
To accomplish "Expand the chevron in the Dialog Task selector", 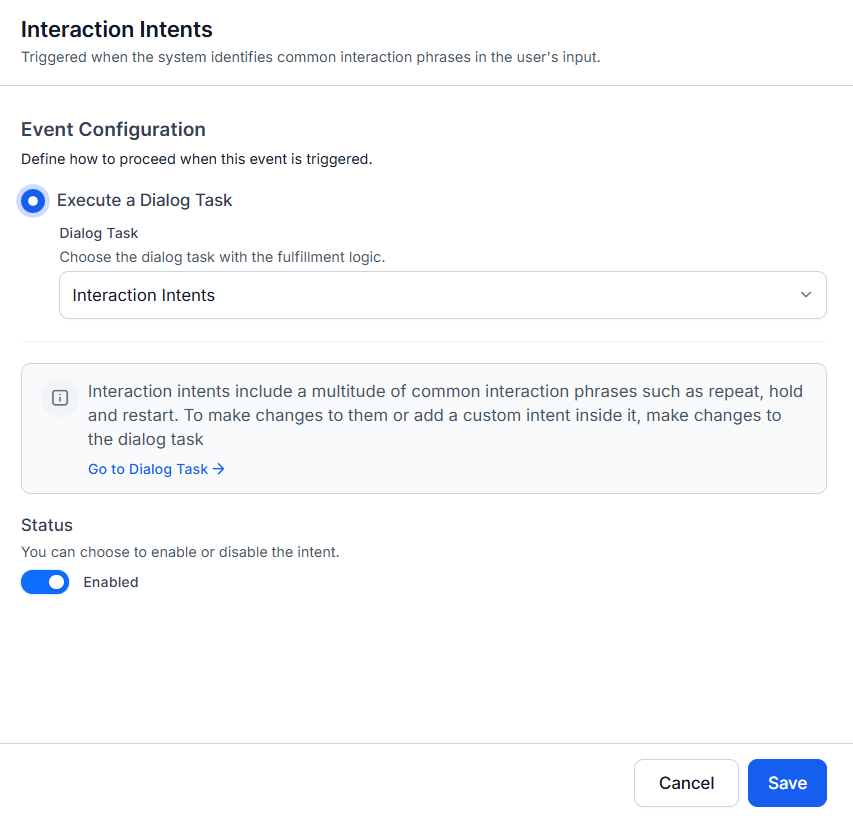I will 806,295.
